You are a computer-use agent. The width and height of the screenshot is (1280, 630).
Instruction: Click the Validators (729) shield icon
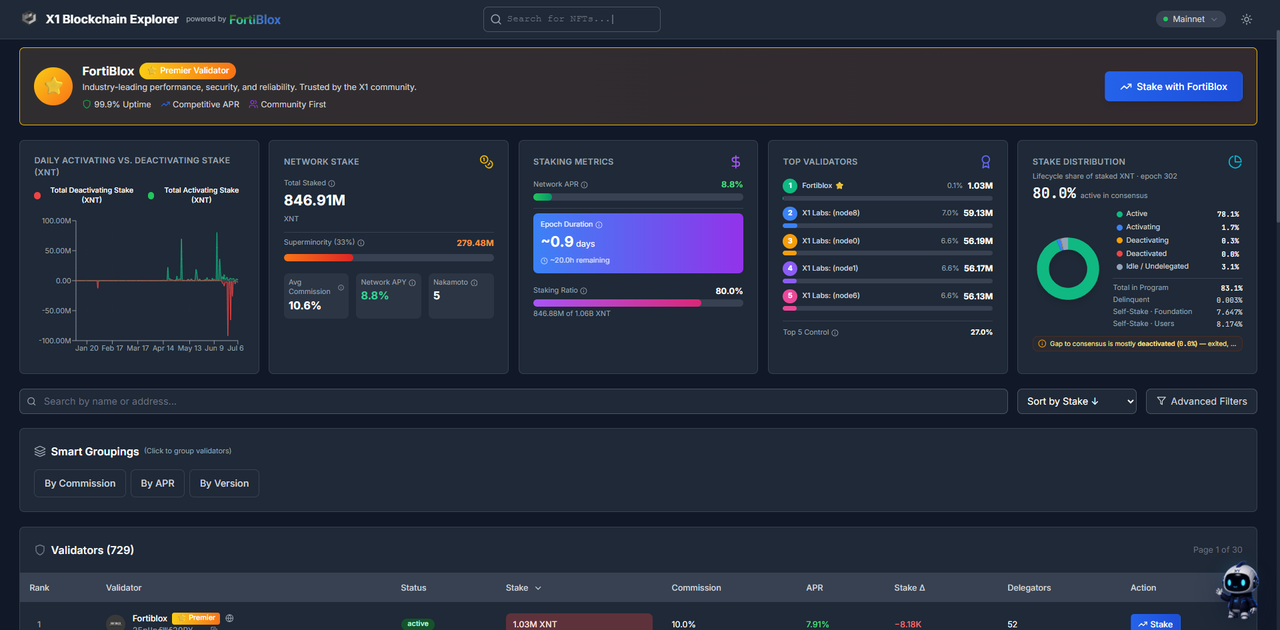click(x=40, y=550)
